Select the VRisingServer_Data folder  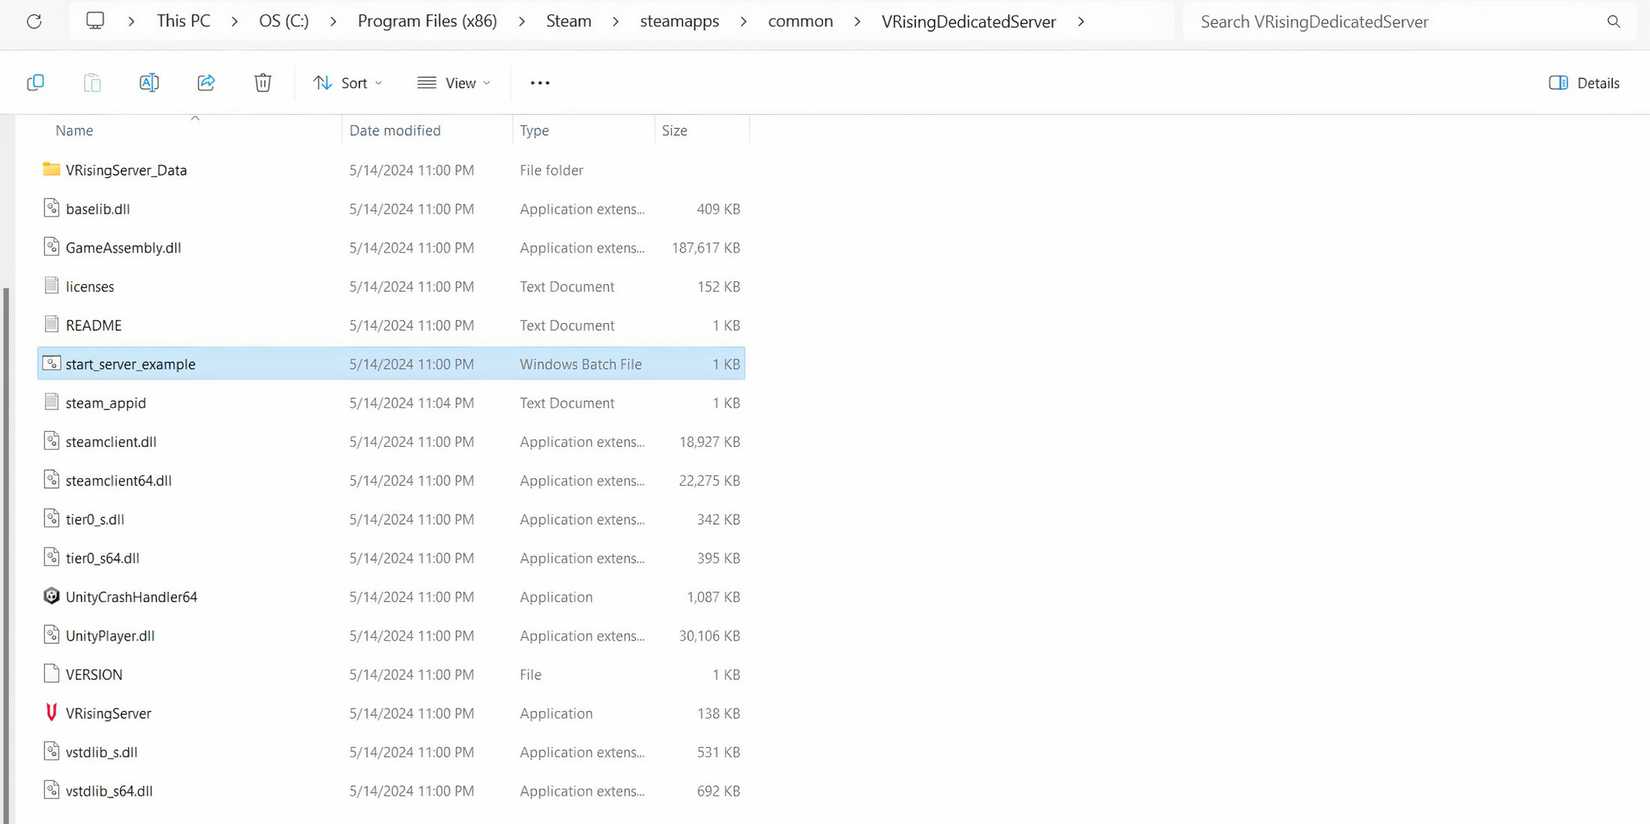(x=126, y=170)
